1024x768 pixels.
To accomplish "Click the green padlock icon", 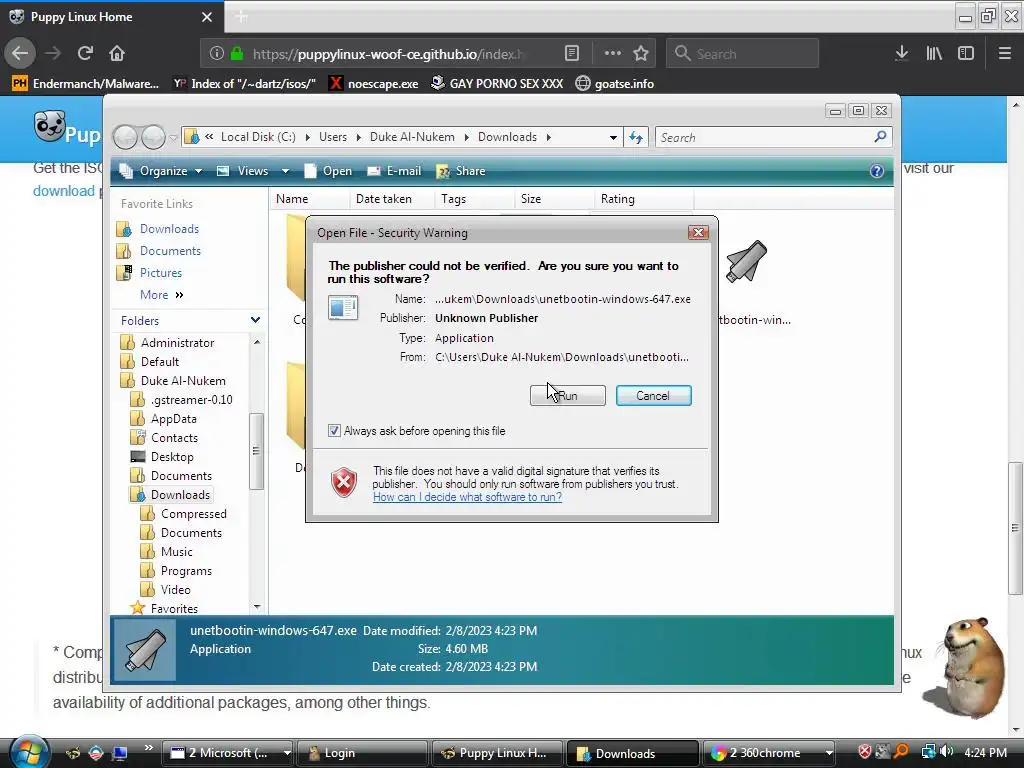I will point(237,54).
